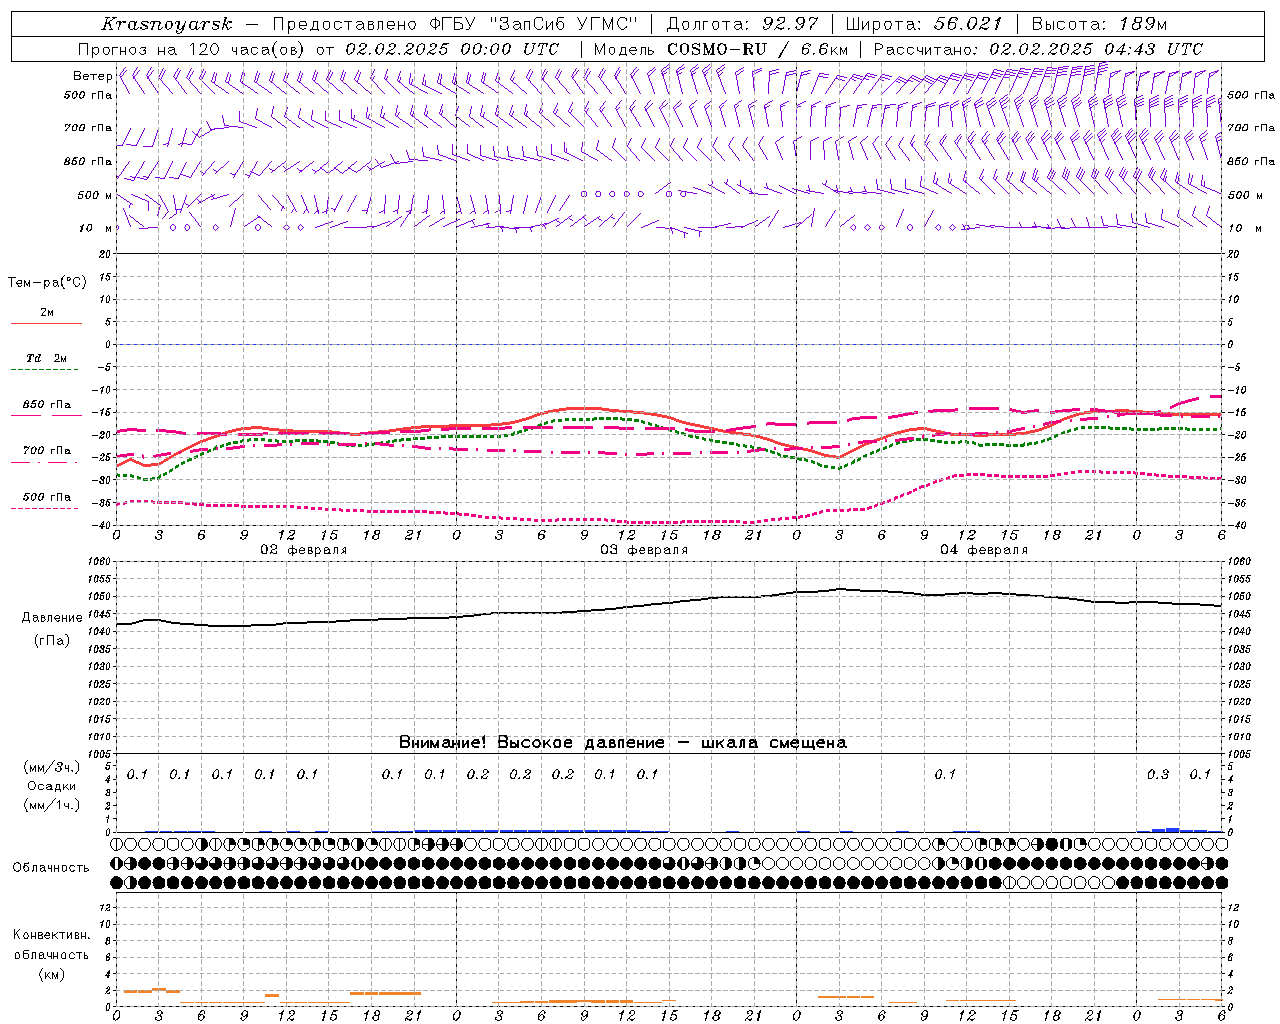
Task: Click the '2м' temperature legend entry
Action: (47, 312)
